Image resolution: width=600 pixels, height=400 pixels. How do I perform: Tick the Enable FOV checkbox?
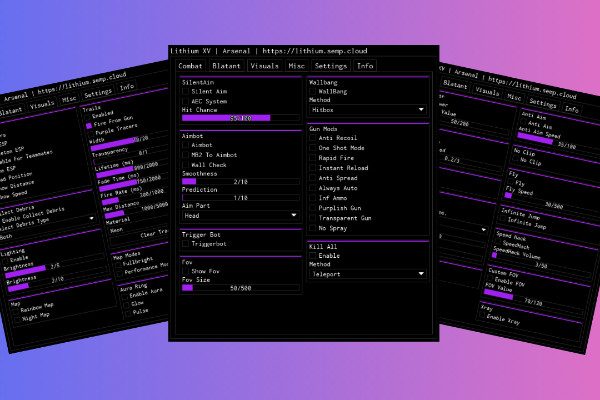pyautogui.click(x=490, y=278)
